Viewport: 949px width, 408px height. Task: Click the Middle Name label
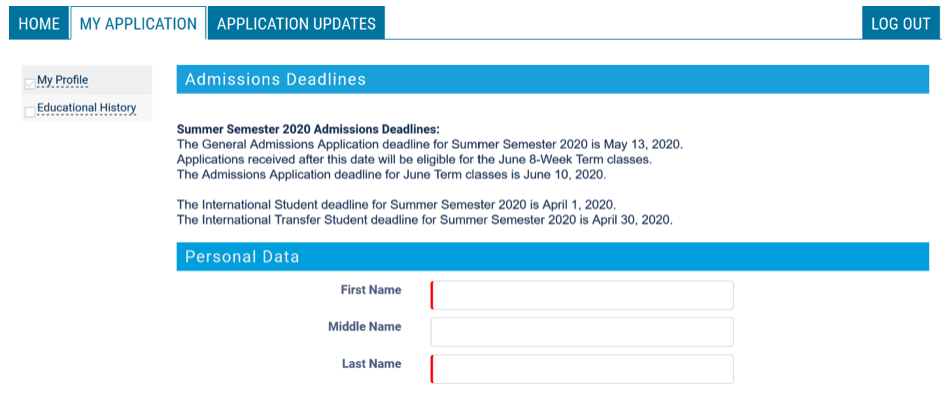[x=364, y=327]
